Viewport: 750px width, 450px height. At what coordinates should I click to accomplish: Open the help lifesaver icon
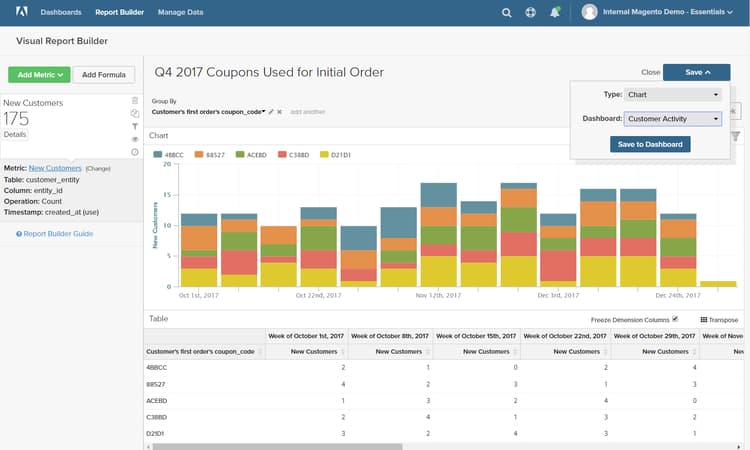pyautogui.click(x=530, y=12)
